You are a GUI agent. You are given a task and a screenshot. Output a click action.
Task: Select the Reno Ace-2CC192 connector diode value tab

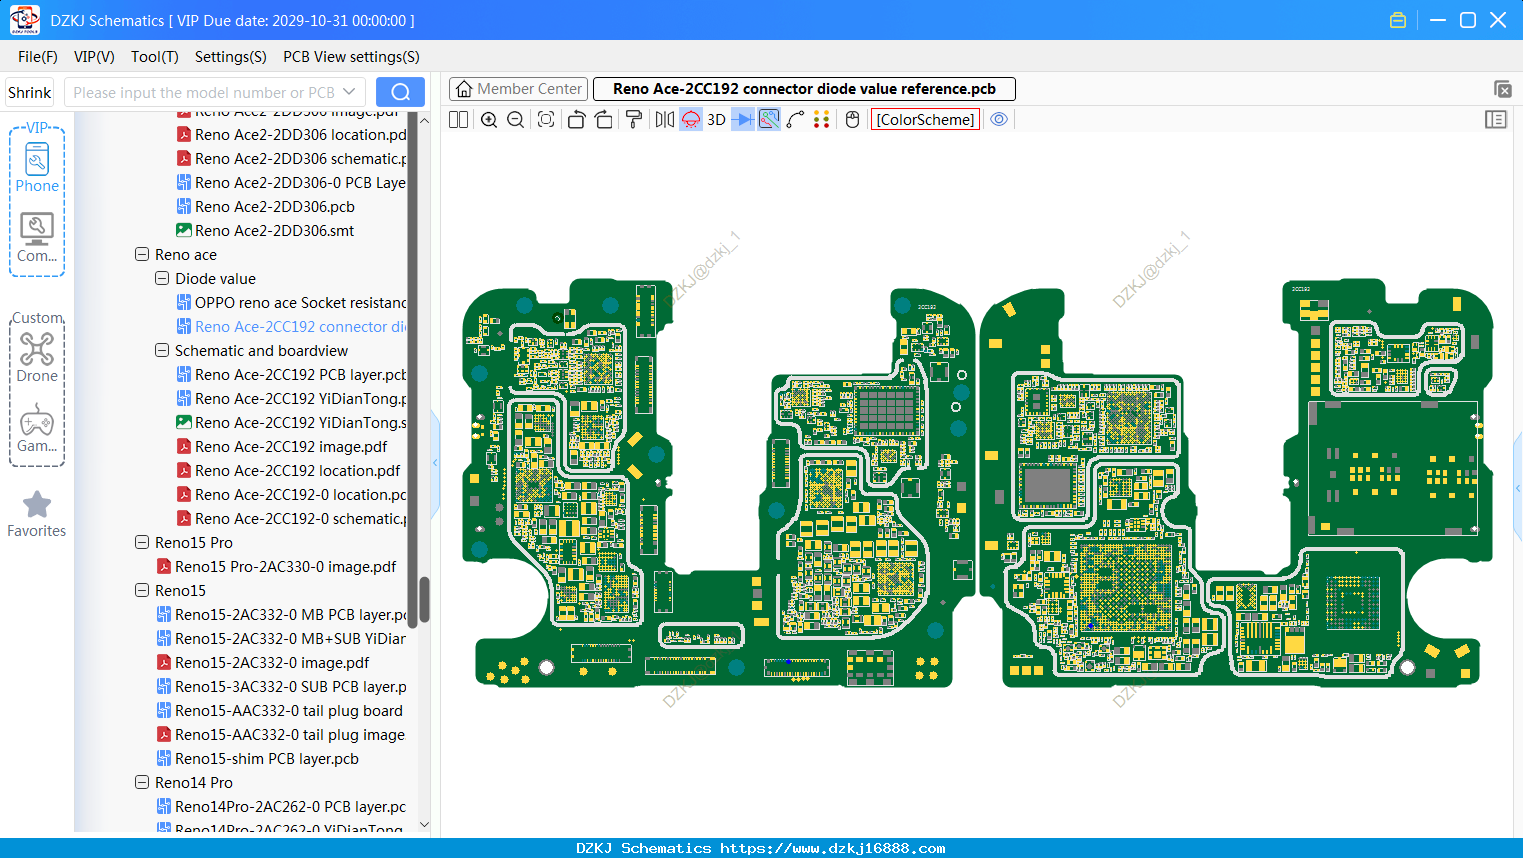(804, 89)
